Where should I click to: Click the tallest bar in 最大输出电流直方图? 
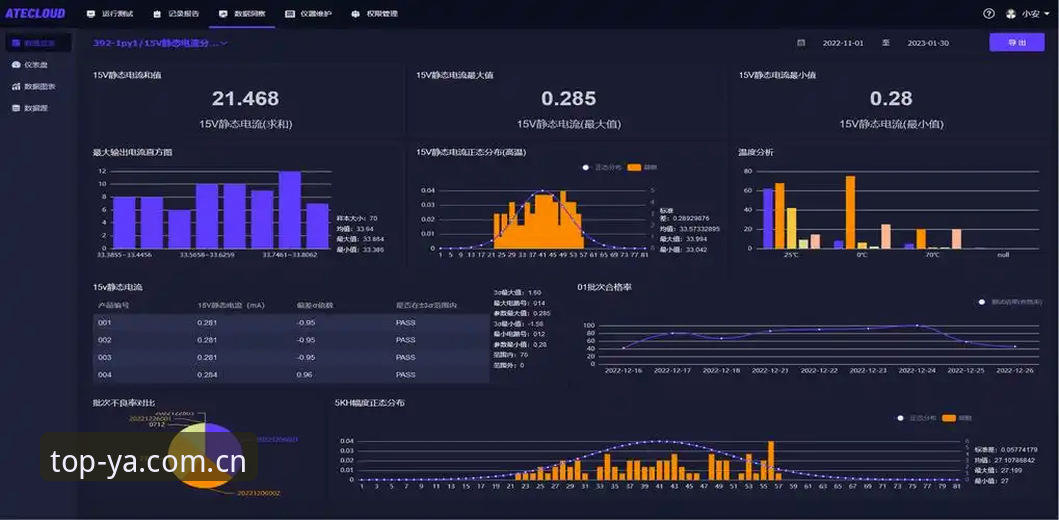point(290,210)
